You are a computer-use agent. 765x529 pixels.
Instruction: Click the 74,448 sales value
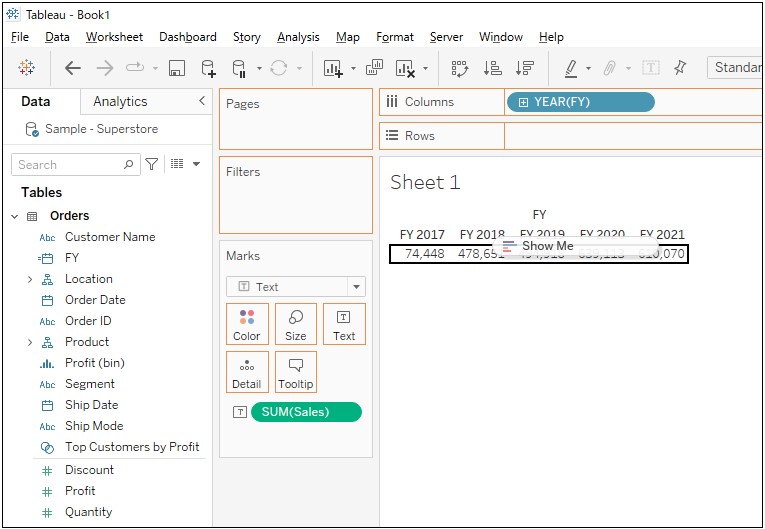pyautogui.click(x=425, y=254)
